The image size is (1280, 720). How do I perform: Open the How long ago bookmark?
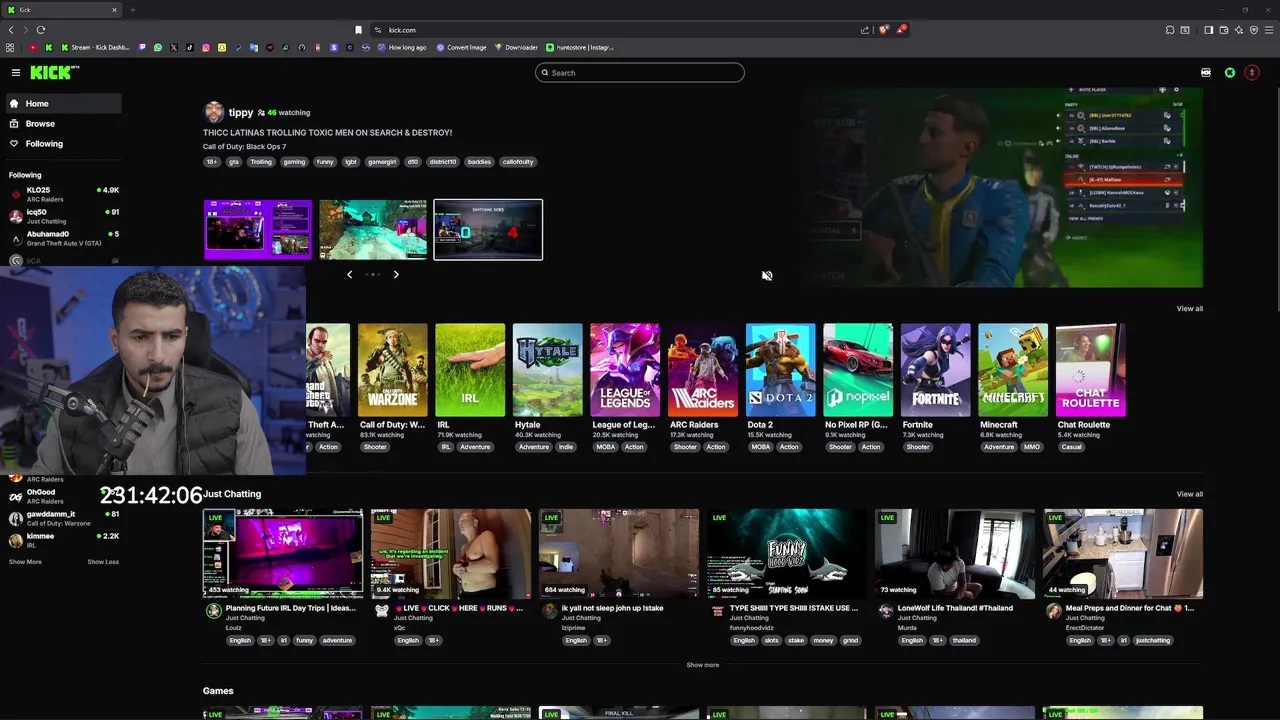(x=401, y=47)
